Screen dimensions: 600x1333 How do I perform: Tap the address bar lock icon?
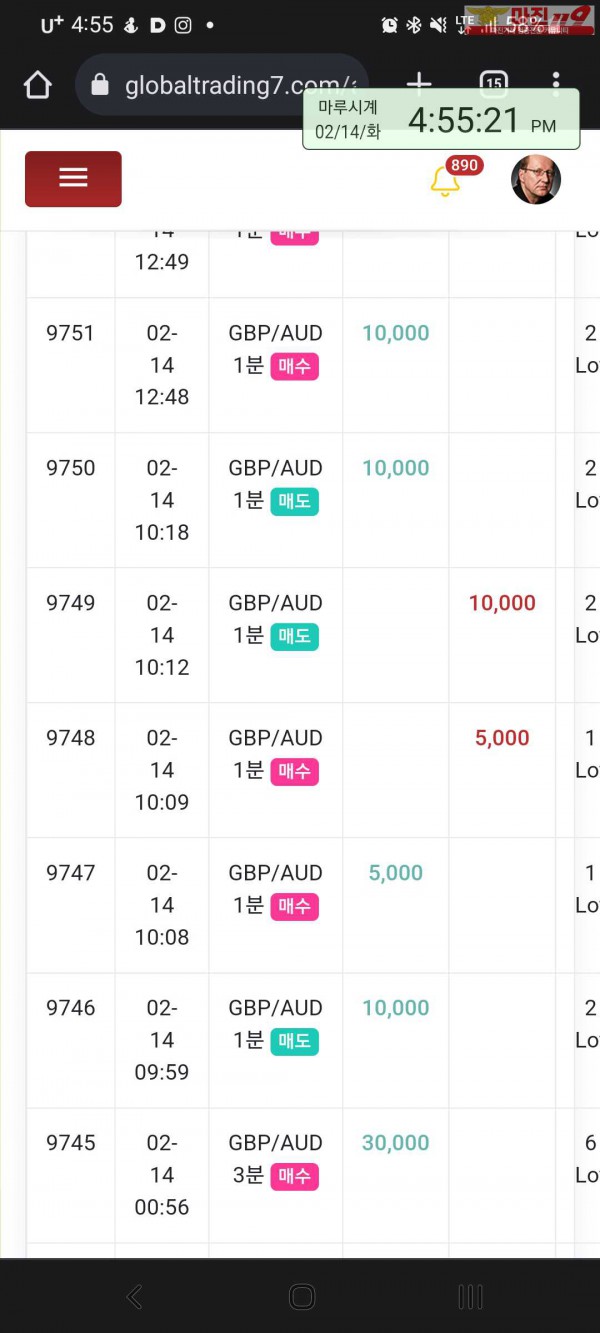pos(99,86)
